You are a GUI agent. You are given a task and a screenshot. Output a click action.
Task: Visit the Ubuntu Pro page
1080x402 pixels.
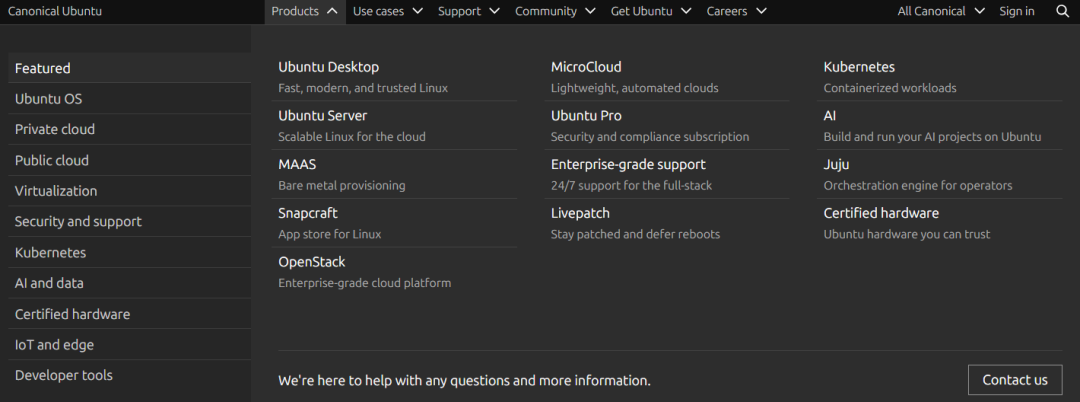click(586, 116)
